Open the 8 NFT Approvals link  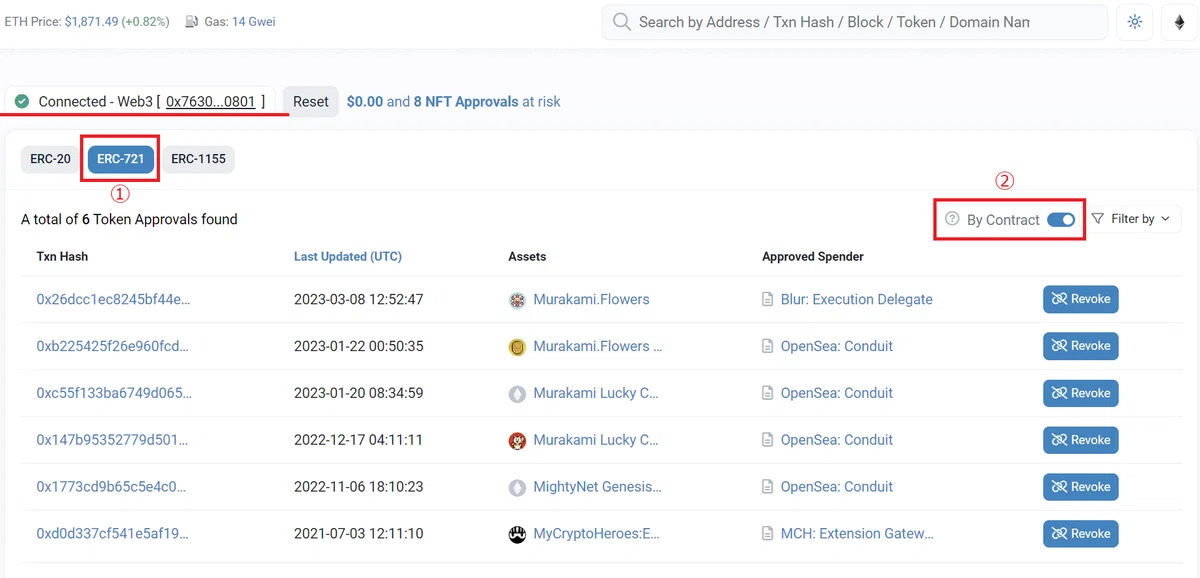pos(466,101)
